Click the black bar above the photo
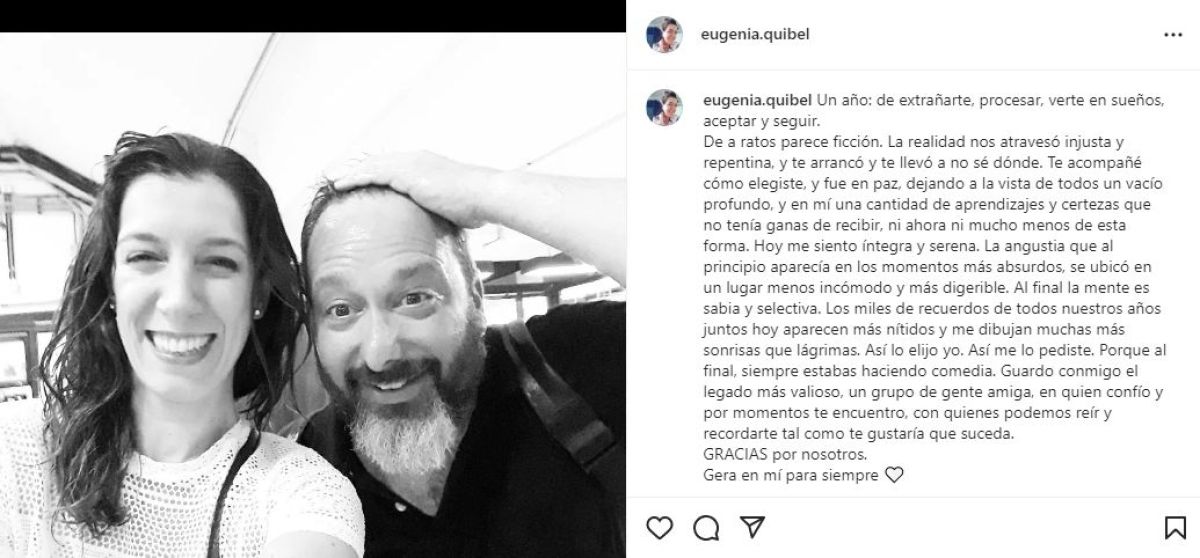1200x558 pixels. pyautogui.click(x=313, y=16)
